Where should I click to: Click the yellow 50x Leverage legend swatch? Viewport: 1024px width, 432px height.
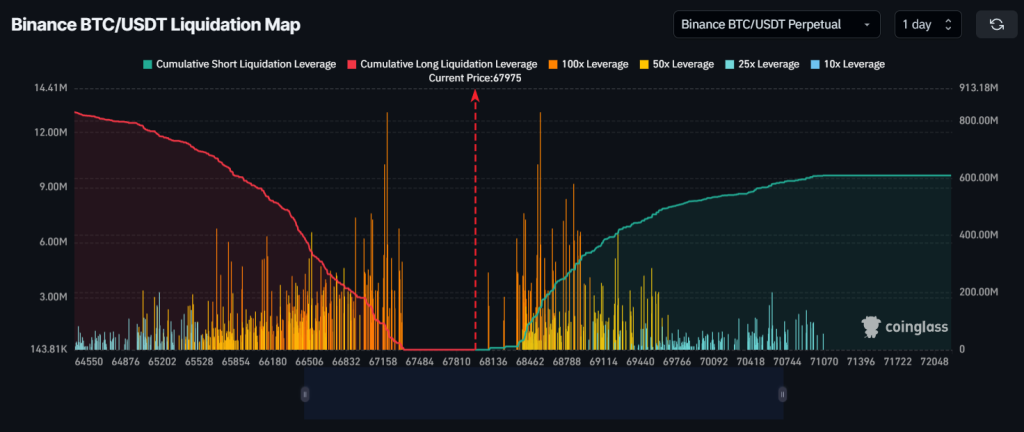click(x=643, y=64)
